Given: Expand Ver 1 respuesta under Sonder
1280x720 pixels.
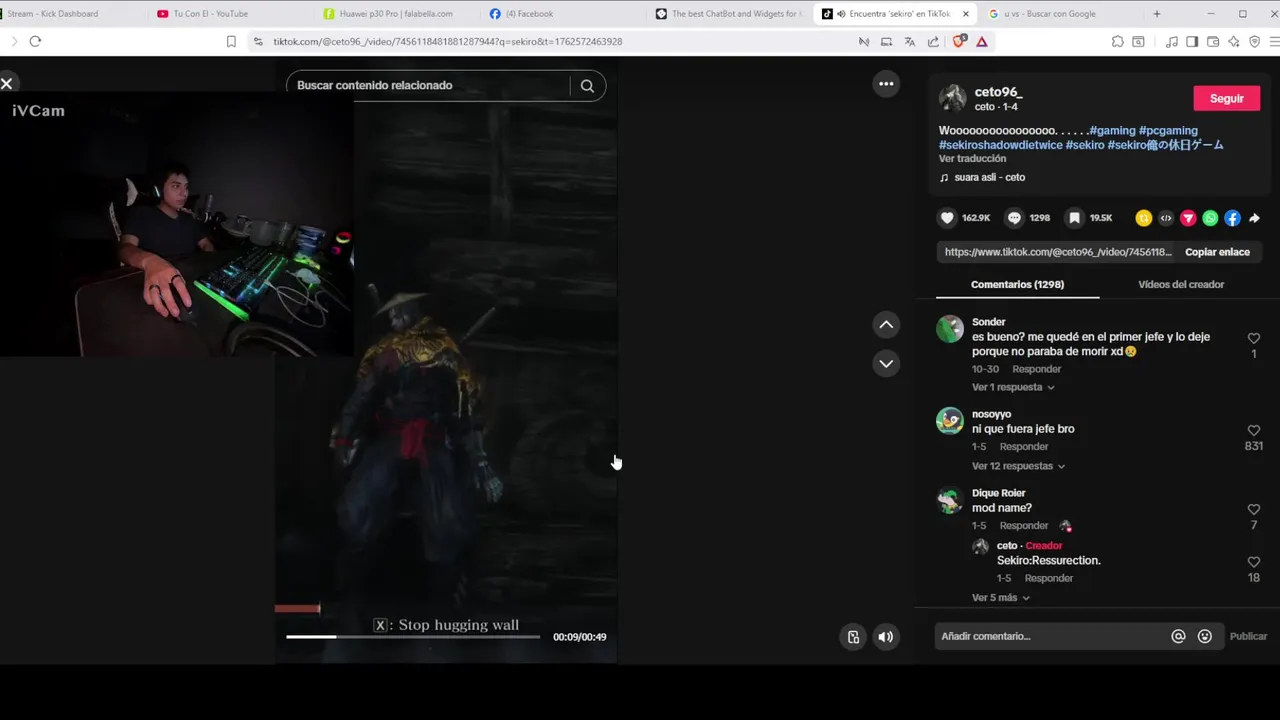Looking at the screenshot, I should click(x=1013, y=387).
